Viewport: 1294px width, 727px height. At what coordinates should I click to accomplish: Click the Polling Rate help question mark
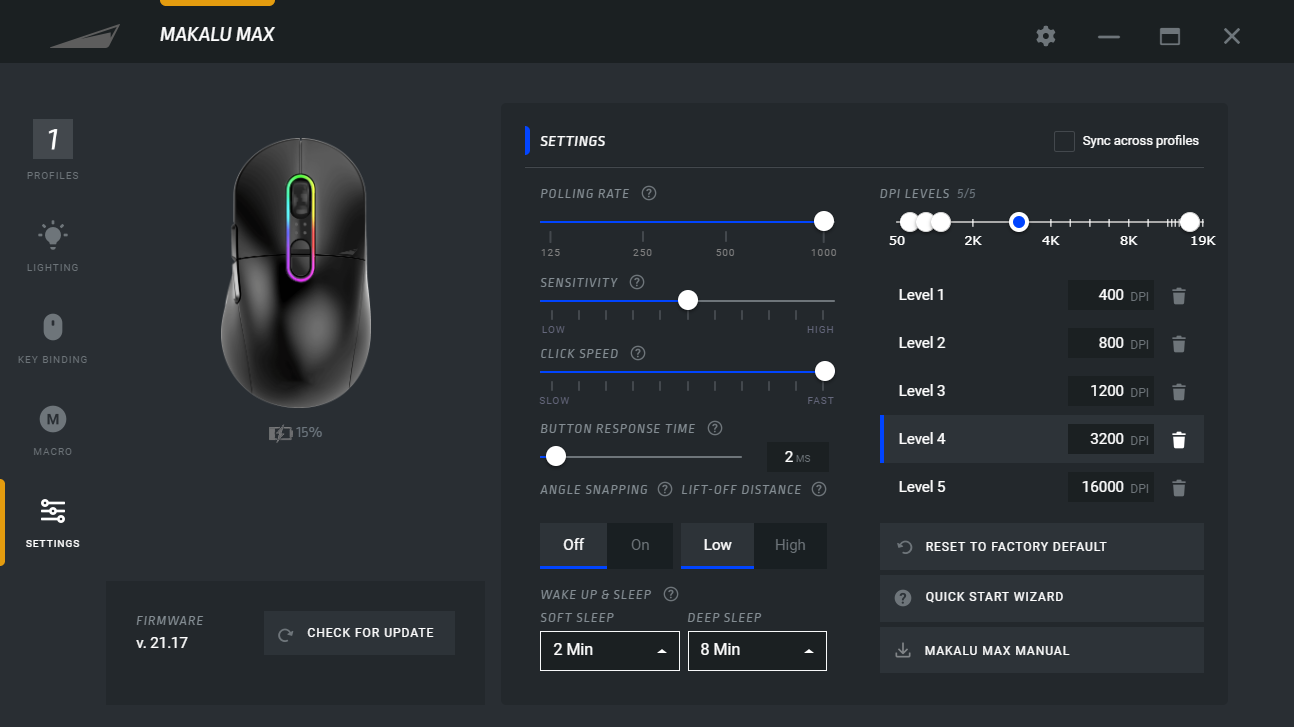(649, 193)
